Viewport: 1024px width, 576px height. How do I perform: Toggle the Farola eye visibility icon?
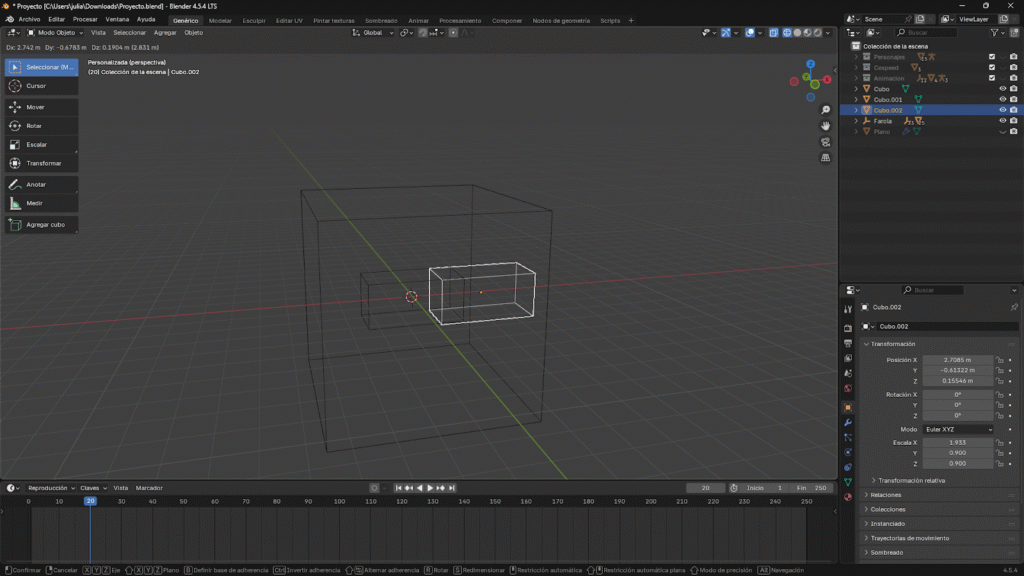tap(1002, 121)
